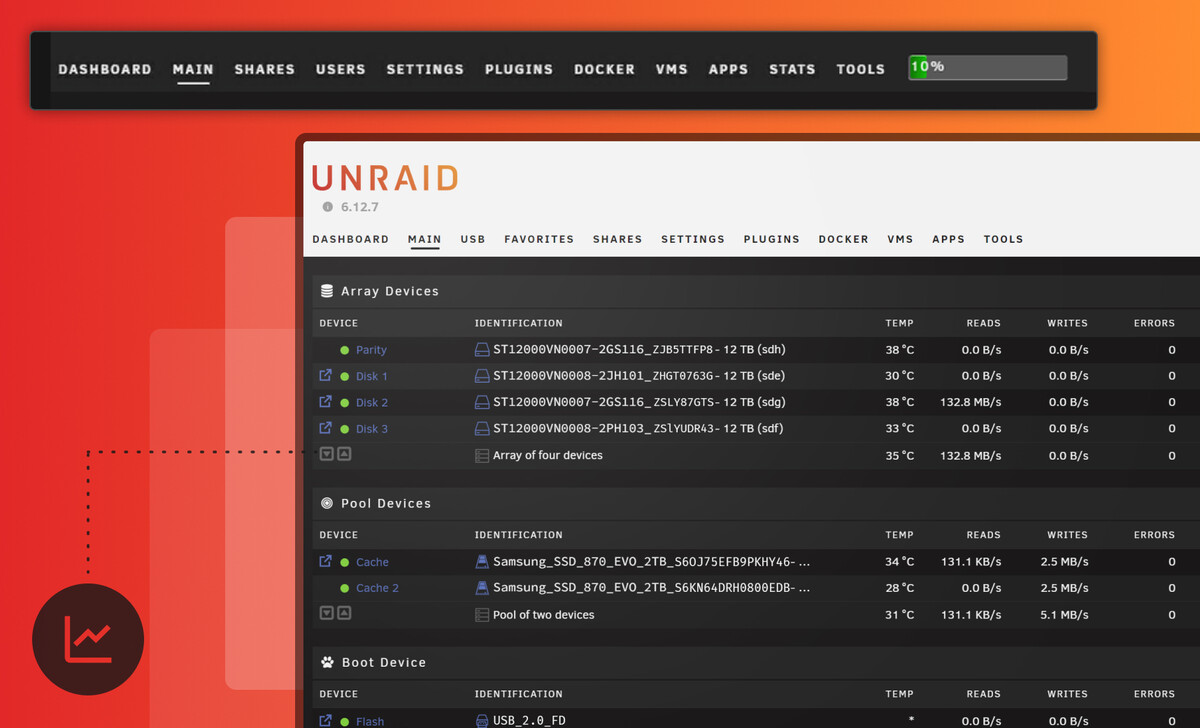Click the UNRAID logo
Screen dimensions: 1200x728
pos(385,177)
